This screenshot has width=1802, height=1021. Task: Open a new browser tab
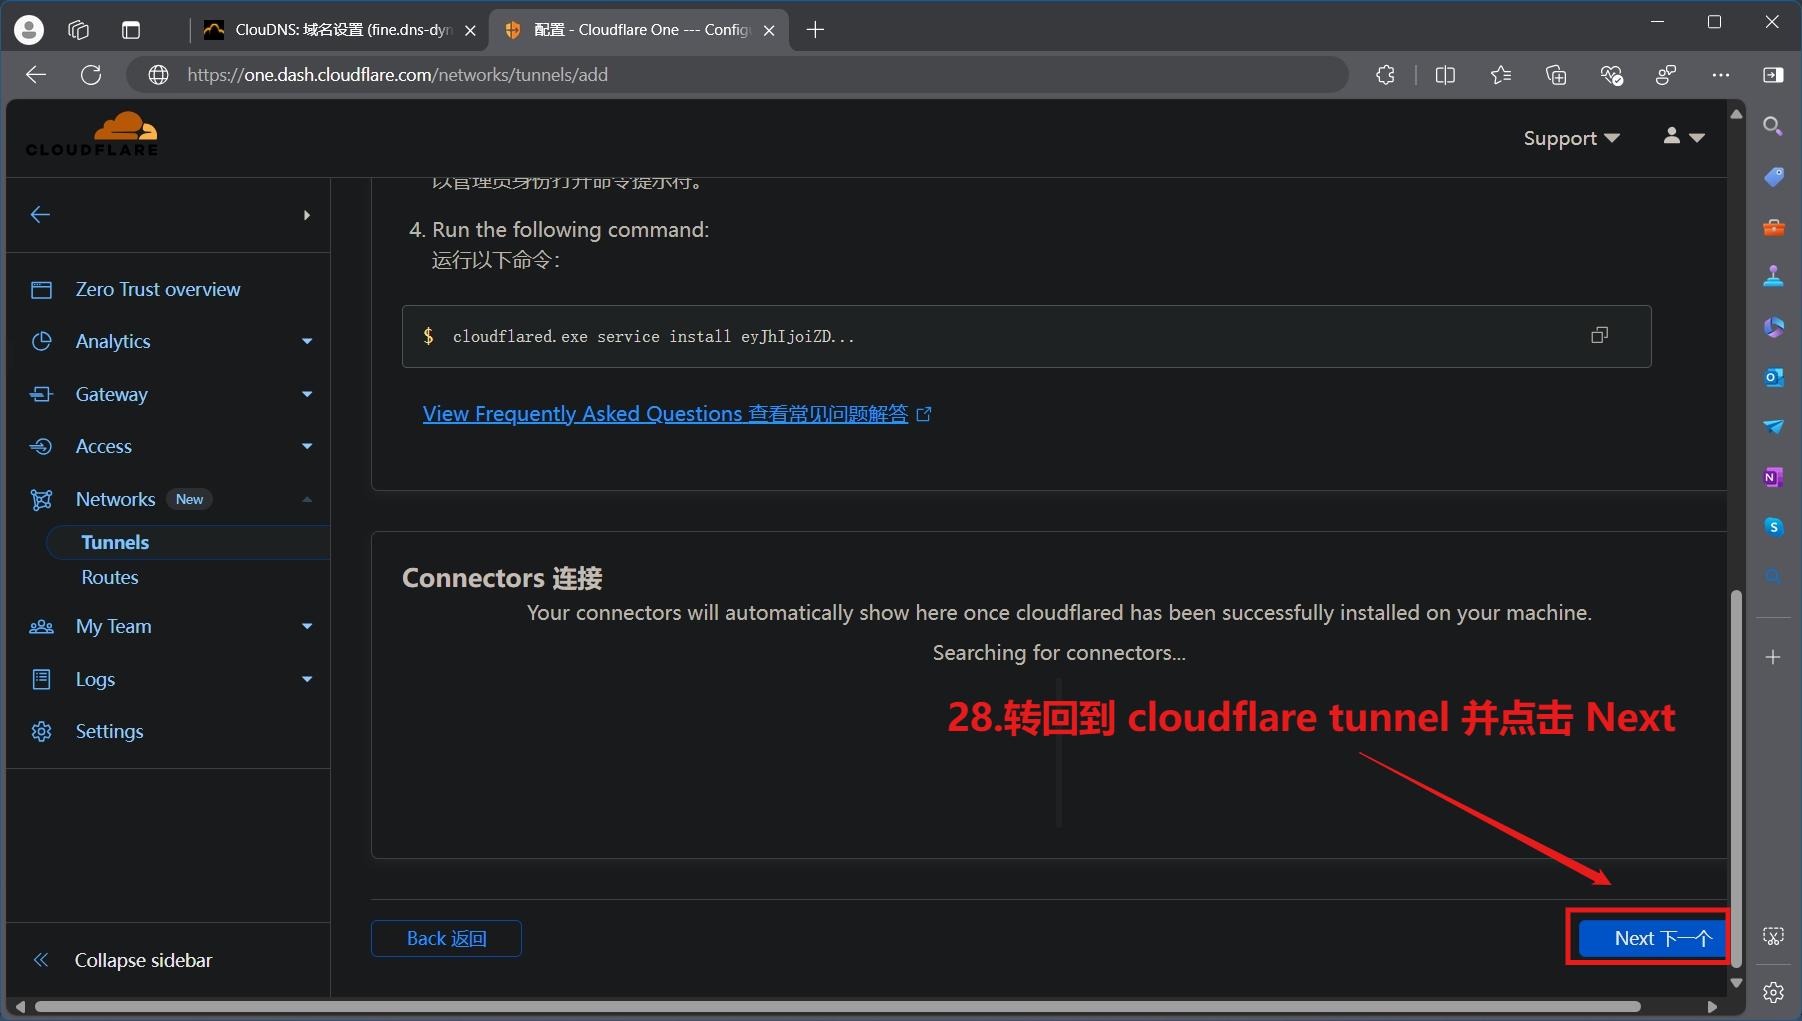tap(815, 30)
